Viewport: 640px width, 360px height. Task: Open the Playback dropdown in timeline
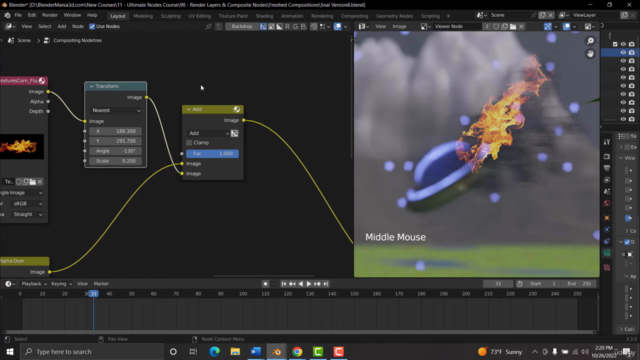tap(34, 284)
